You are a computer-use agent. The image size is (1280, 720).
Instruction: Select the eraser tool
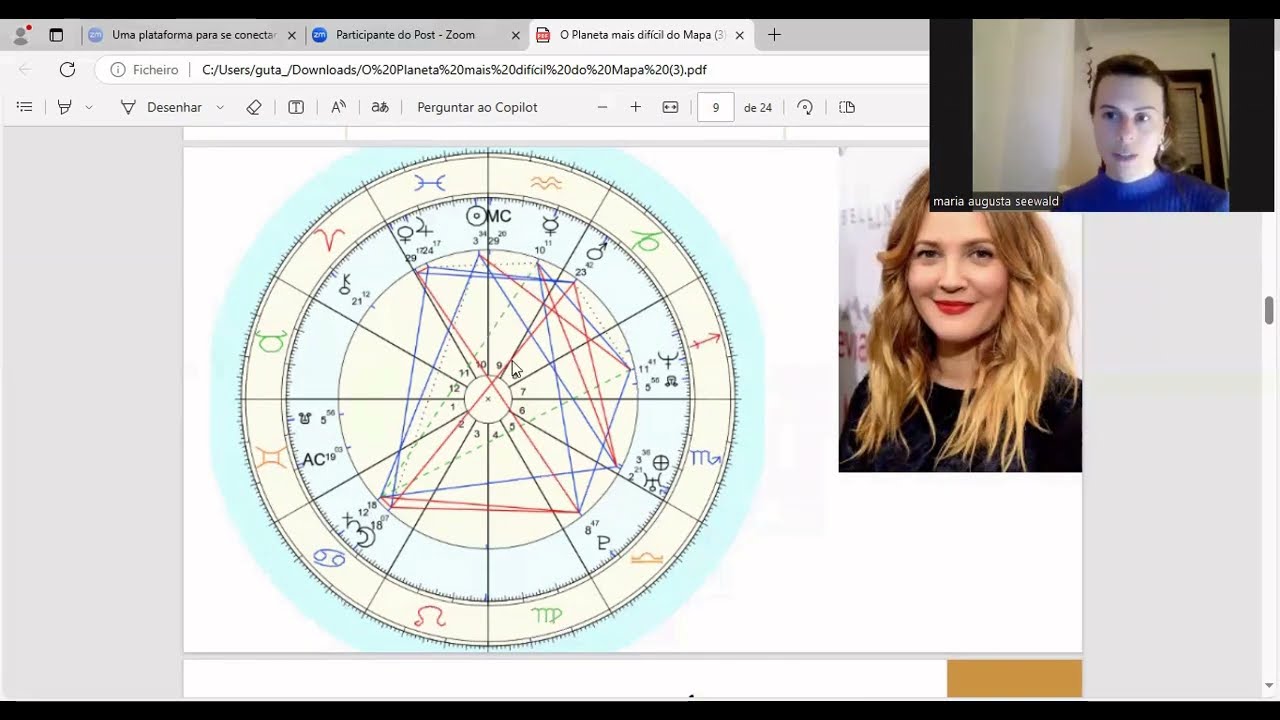254,107
